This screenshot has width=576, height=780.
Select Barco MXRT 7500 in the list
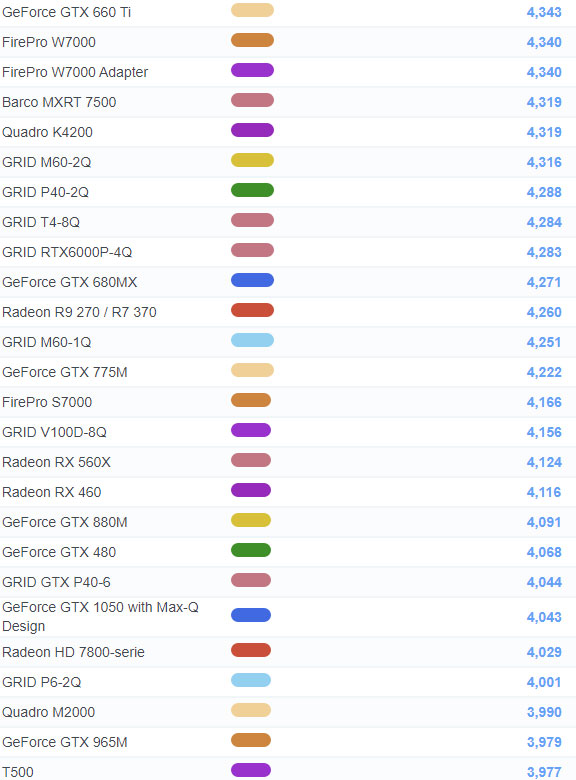coord(59,102)
